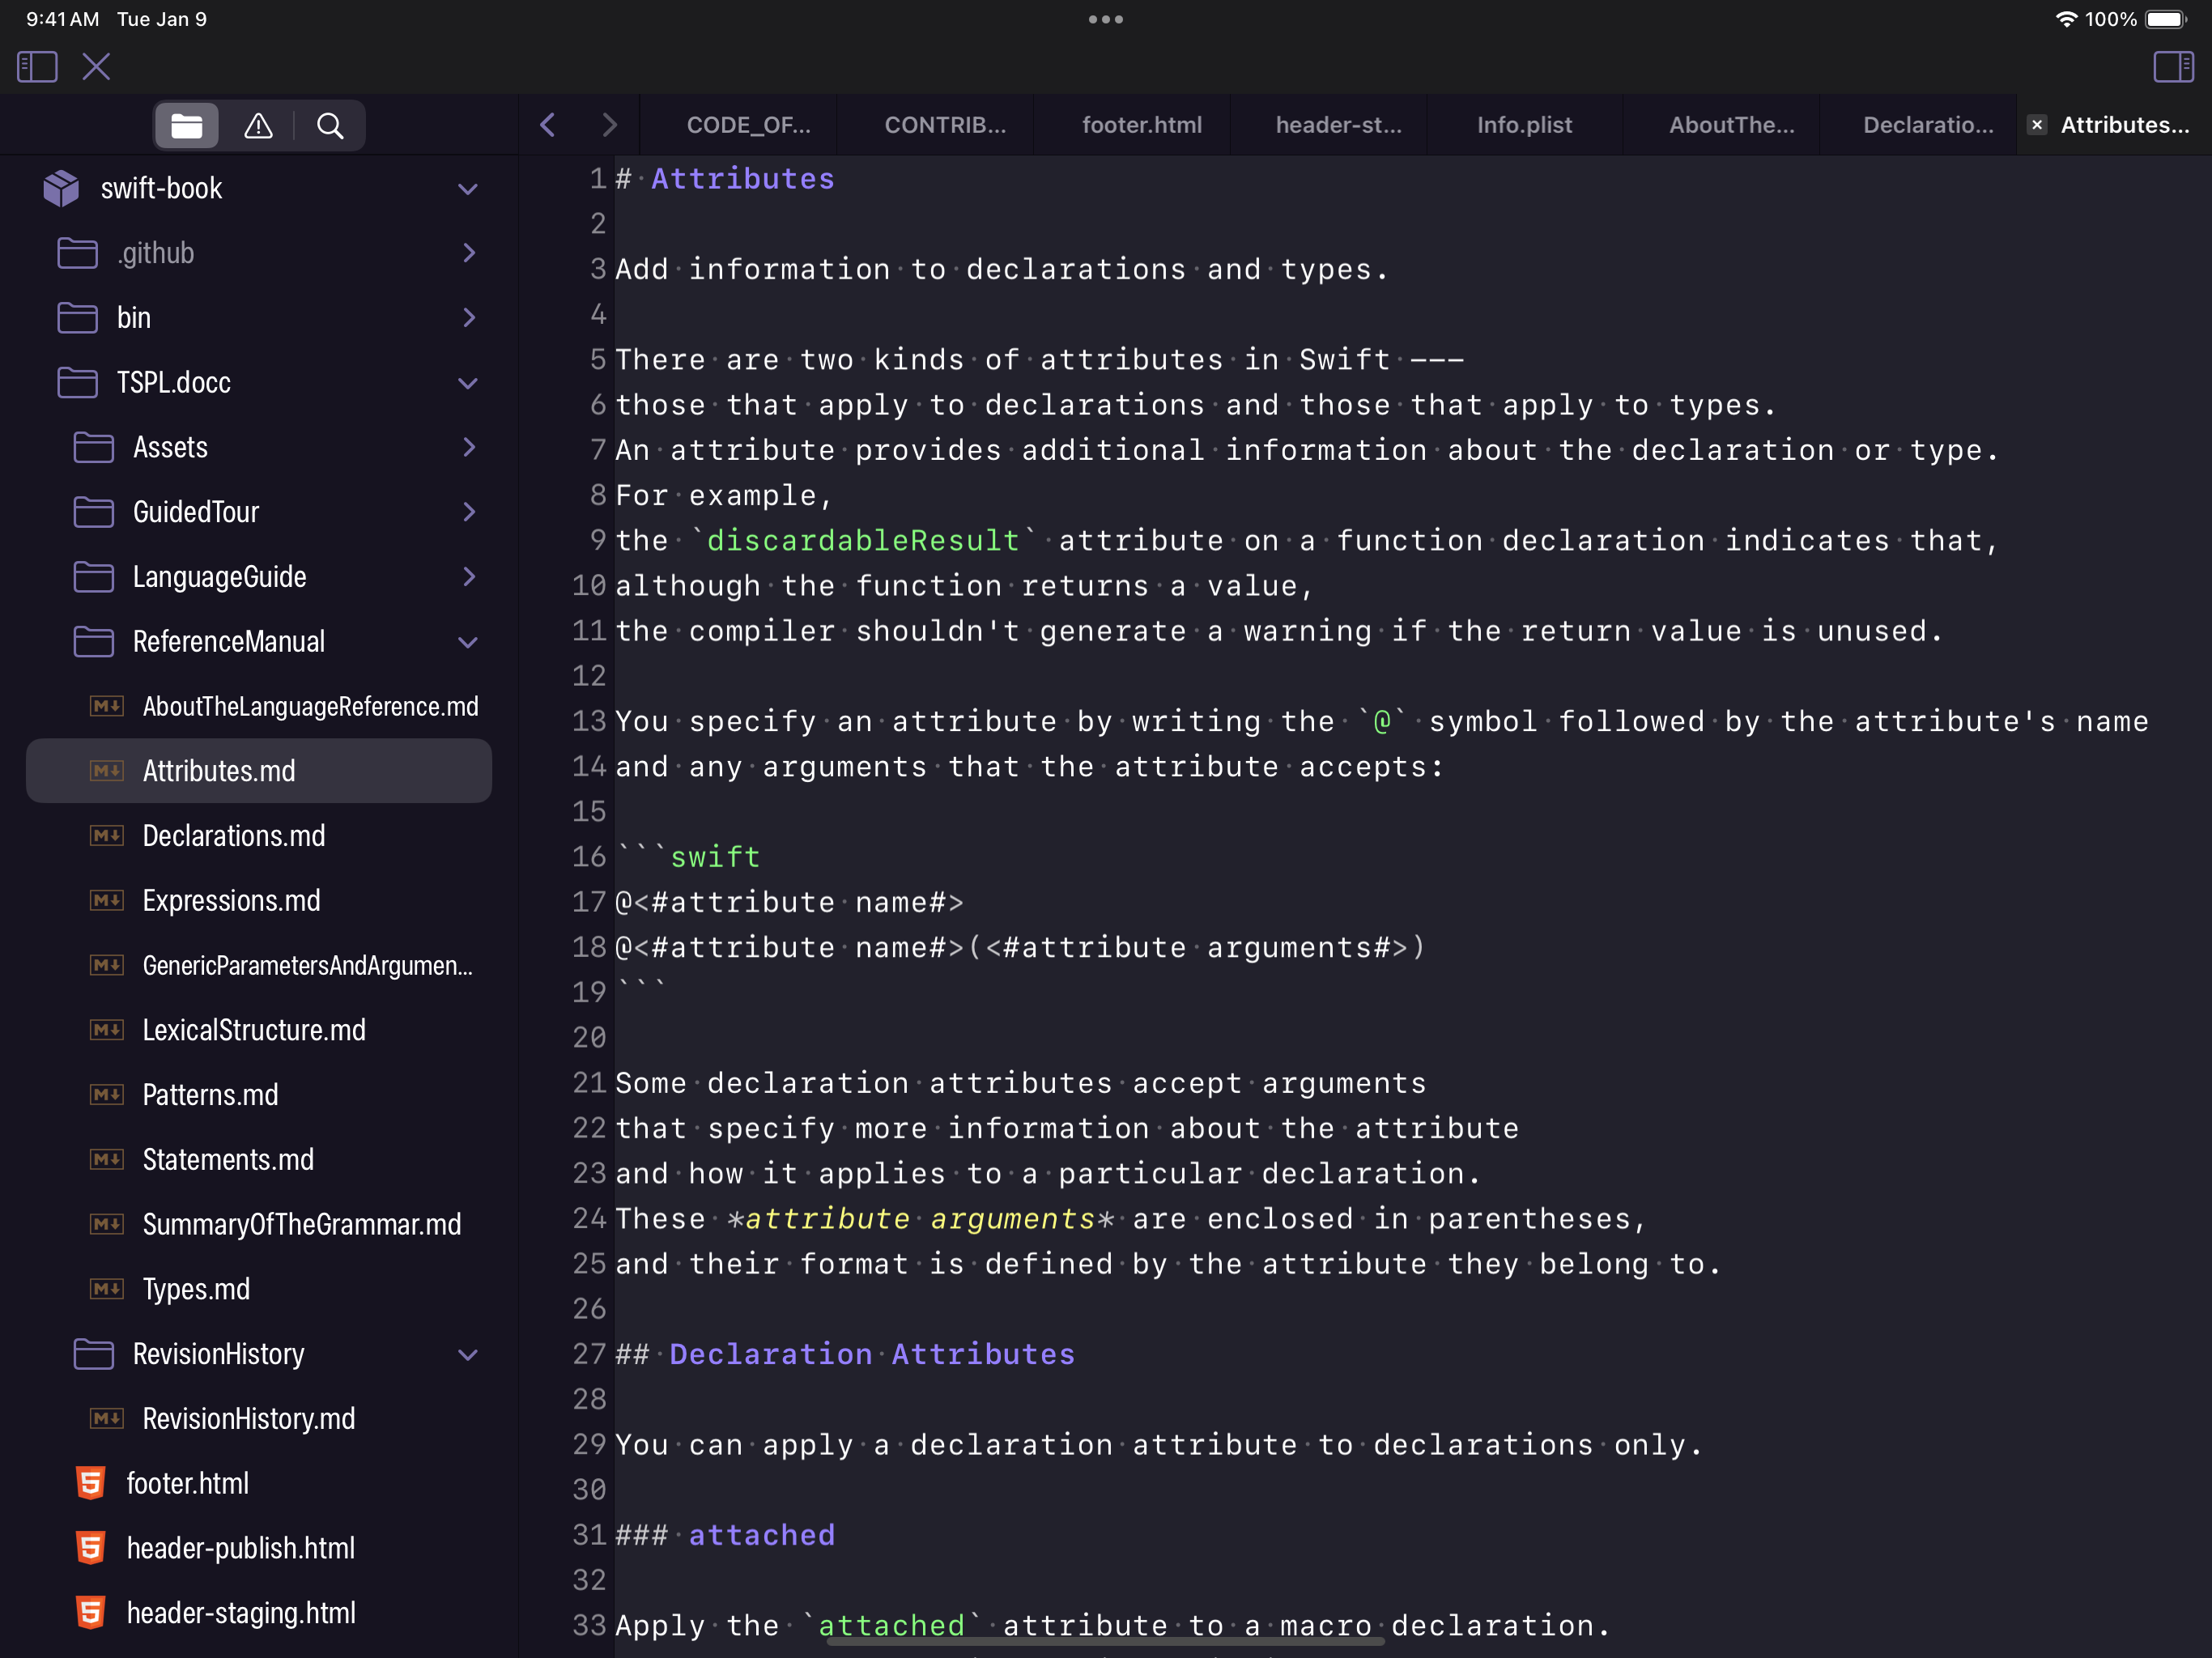Open SummaryOfTheGrammar.md file
The width and height of the screenshot is (2212, 1658).
pos(259,1224)
